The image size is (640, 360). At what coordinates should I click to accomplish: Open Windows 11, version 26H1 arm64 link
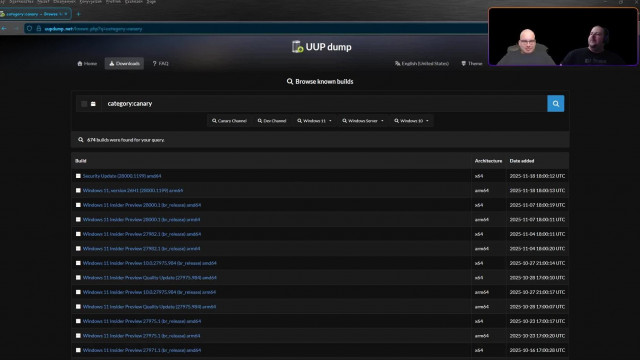133,191
